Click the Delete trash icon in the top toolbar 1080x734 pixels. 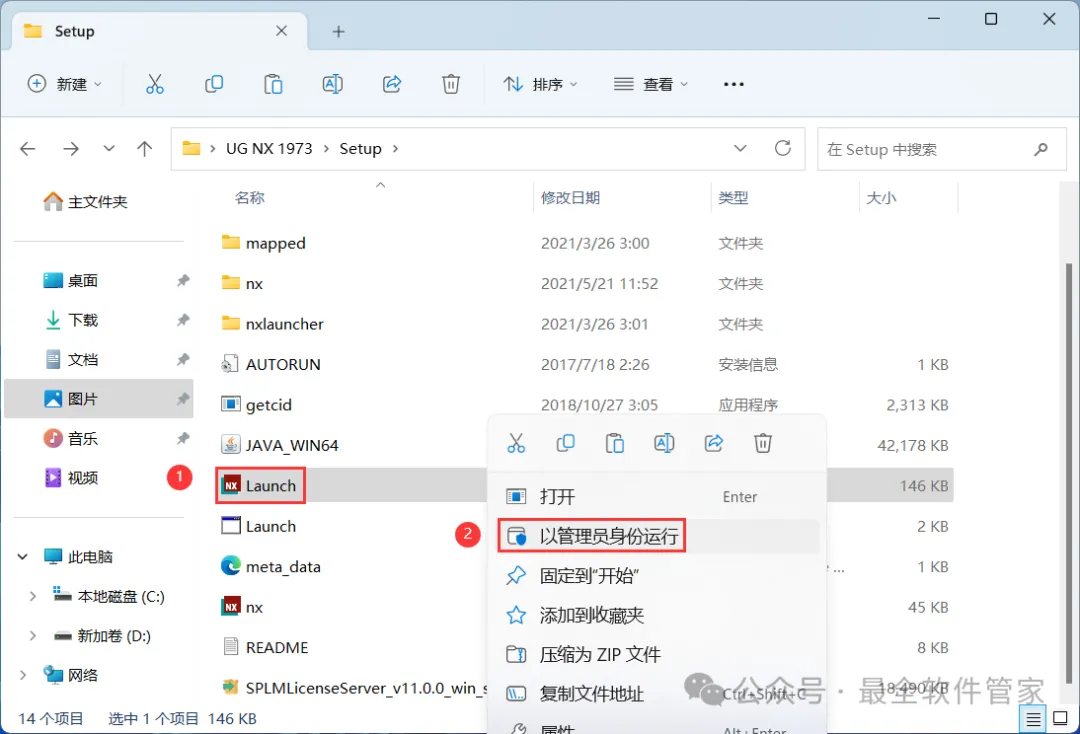[x=450, y=84]
